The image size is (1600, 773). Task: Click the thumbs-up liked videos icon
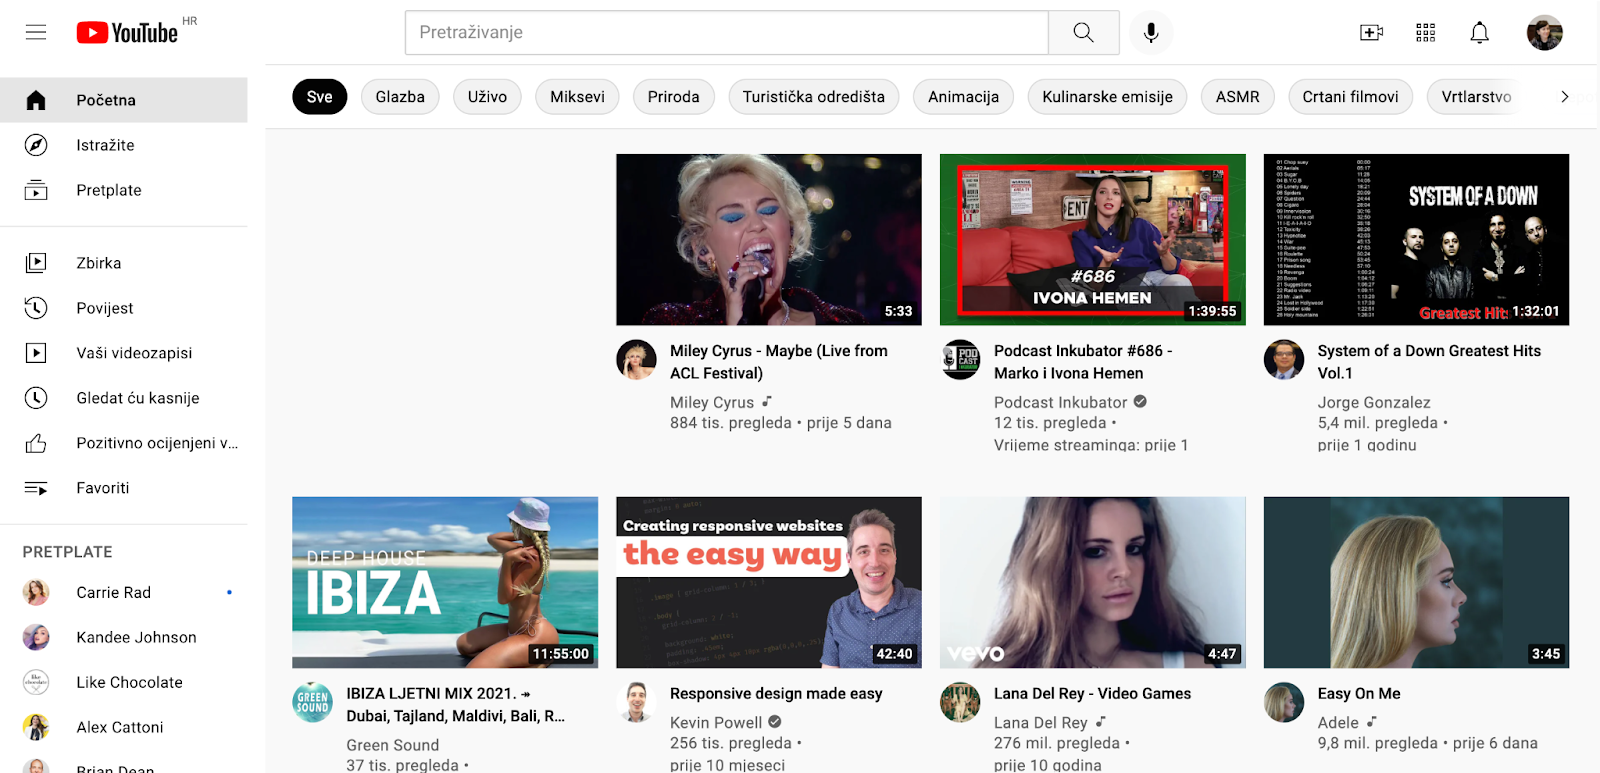click(36, 443)
